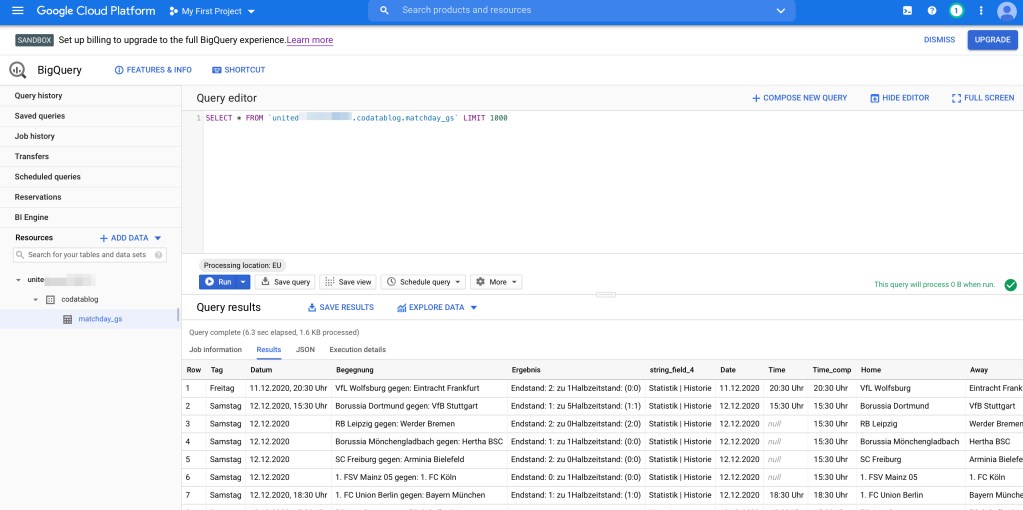
Task: Open BI Engine in sidebar
Action: pyautogui.click(x=91, y=217)
